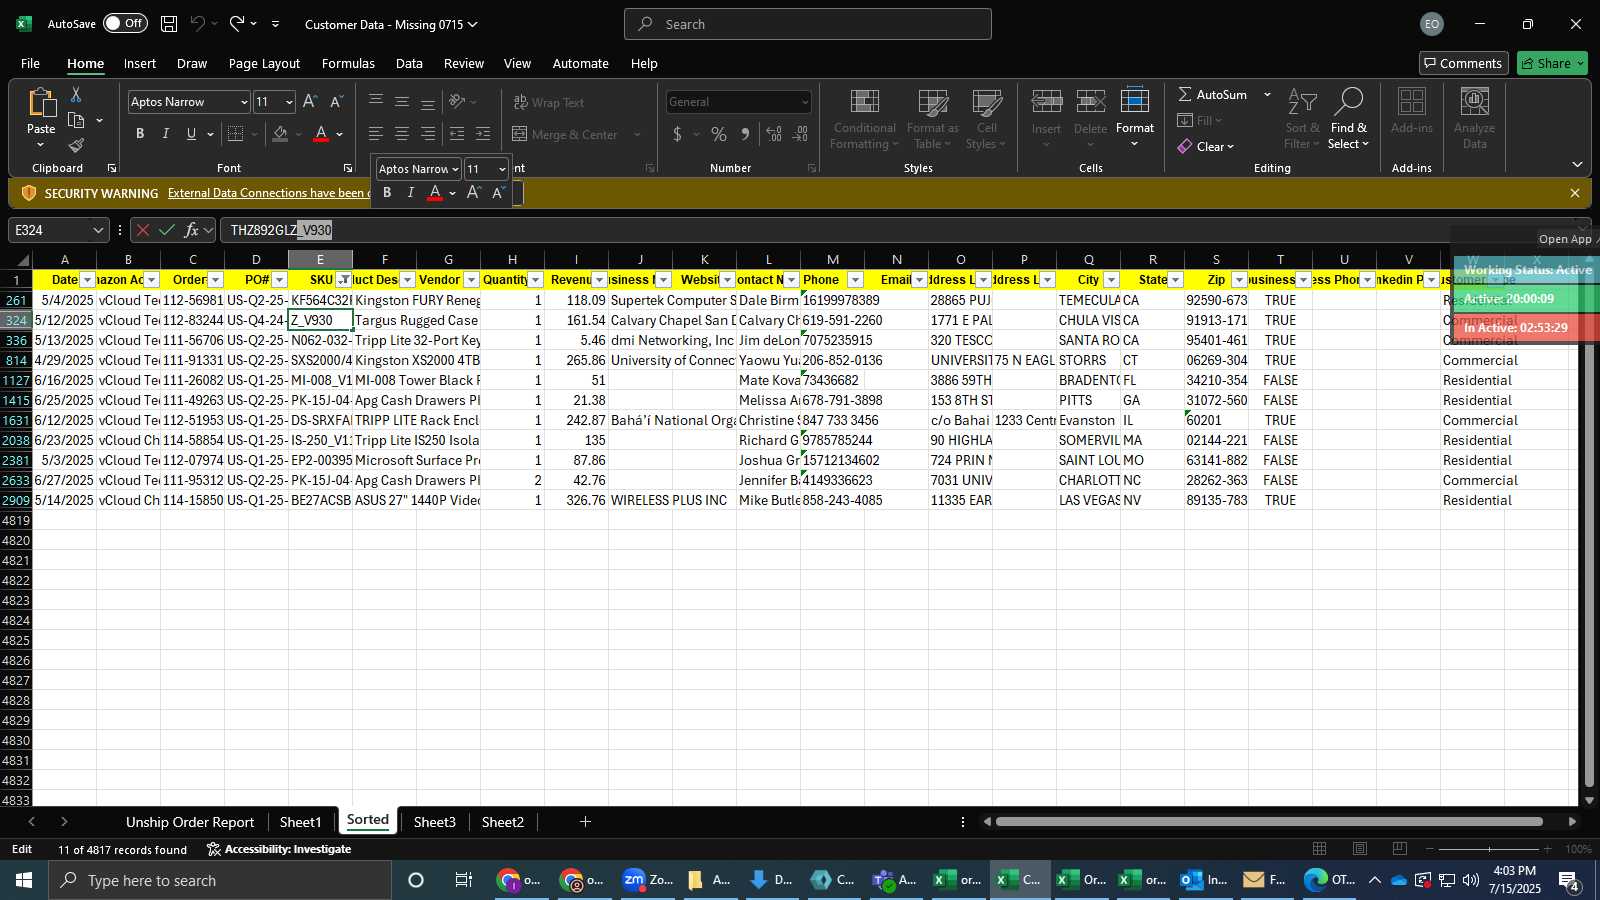This screenshot has width=1600, height=900.
Task: Open the Date column filter dropdown
Action: coord(87,280)
